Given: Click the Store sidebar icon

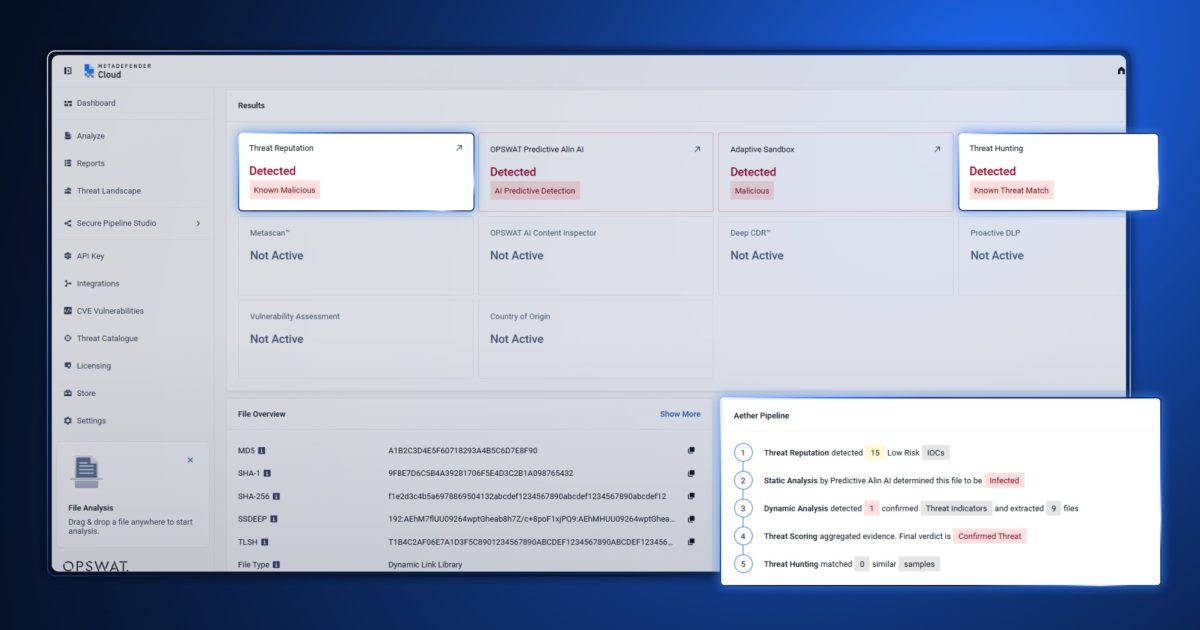Looking at the screenshot, I should [68, 393].
